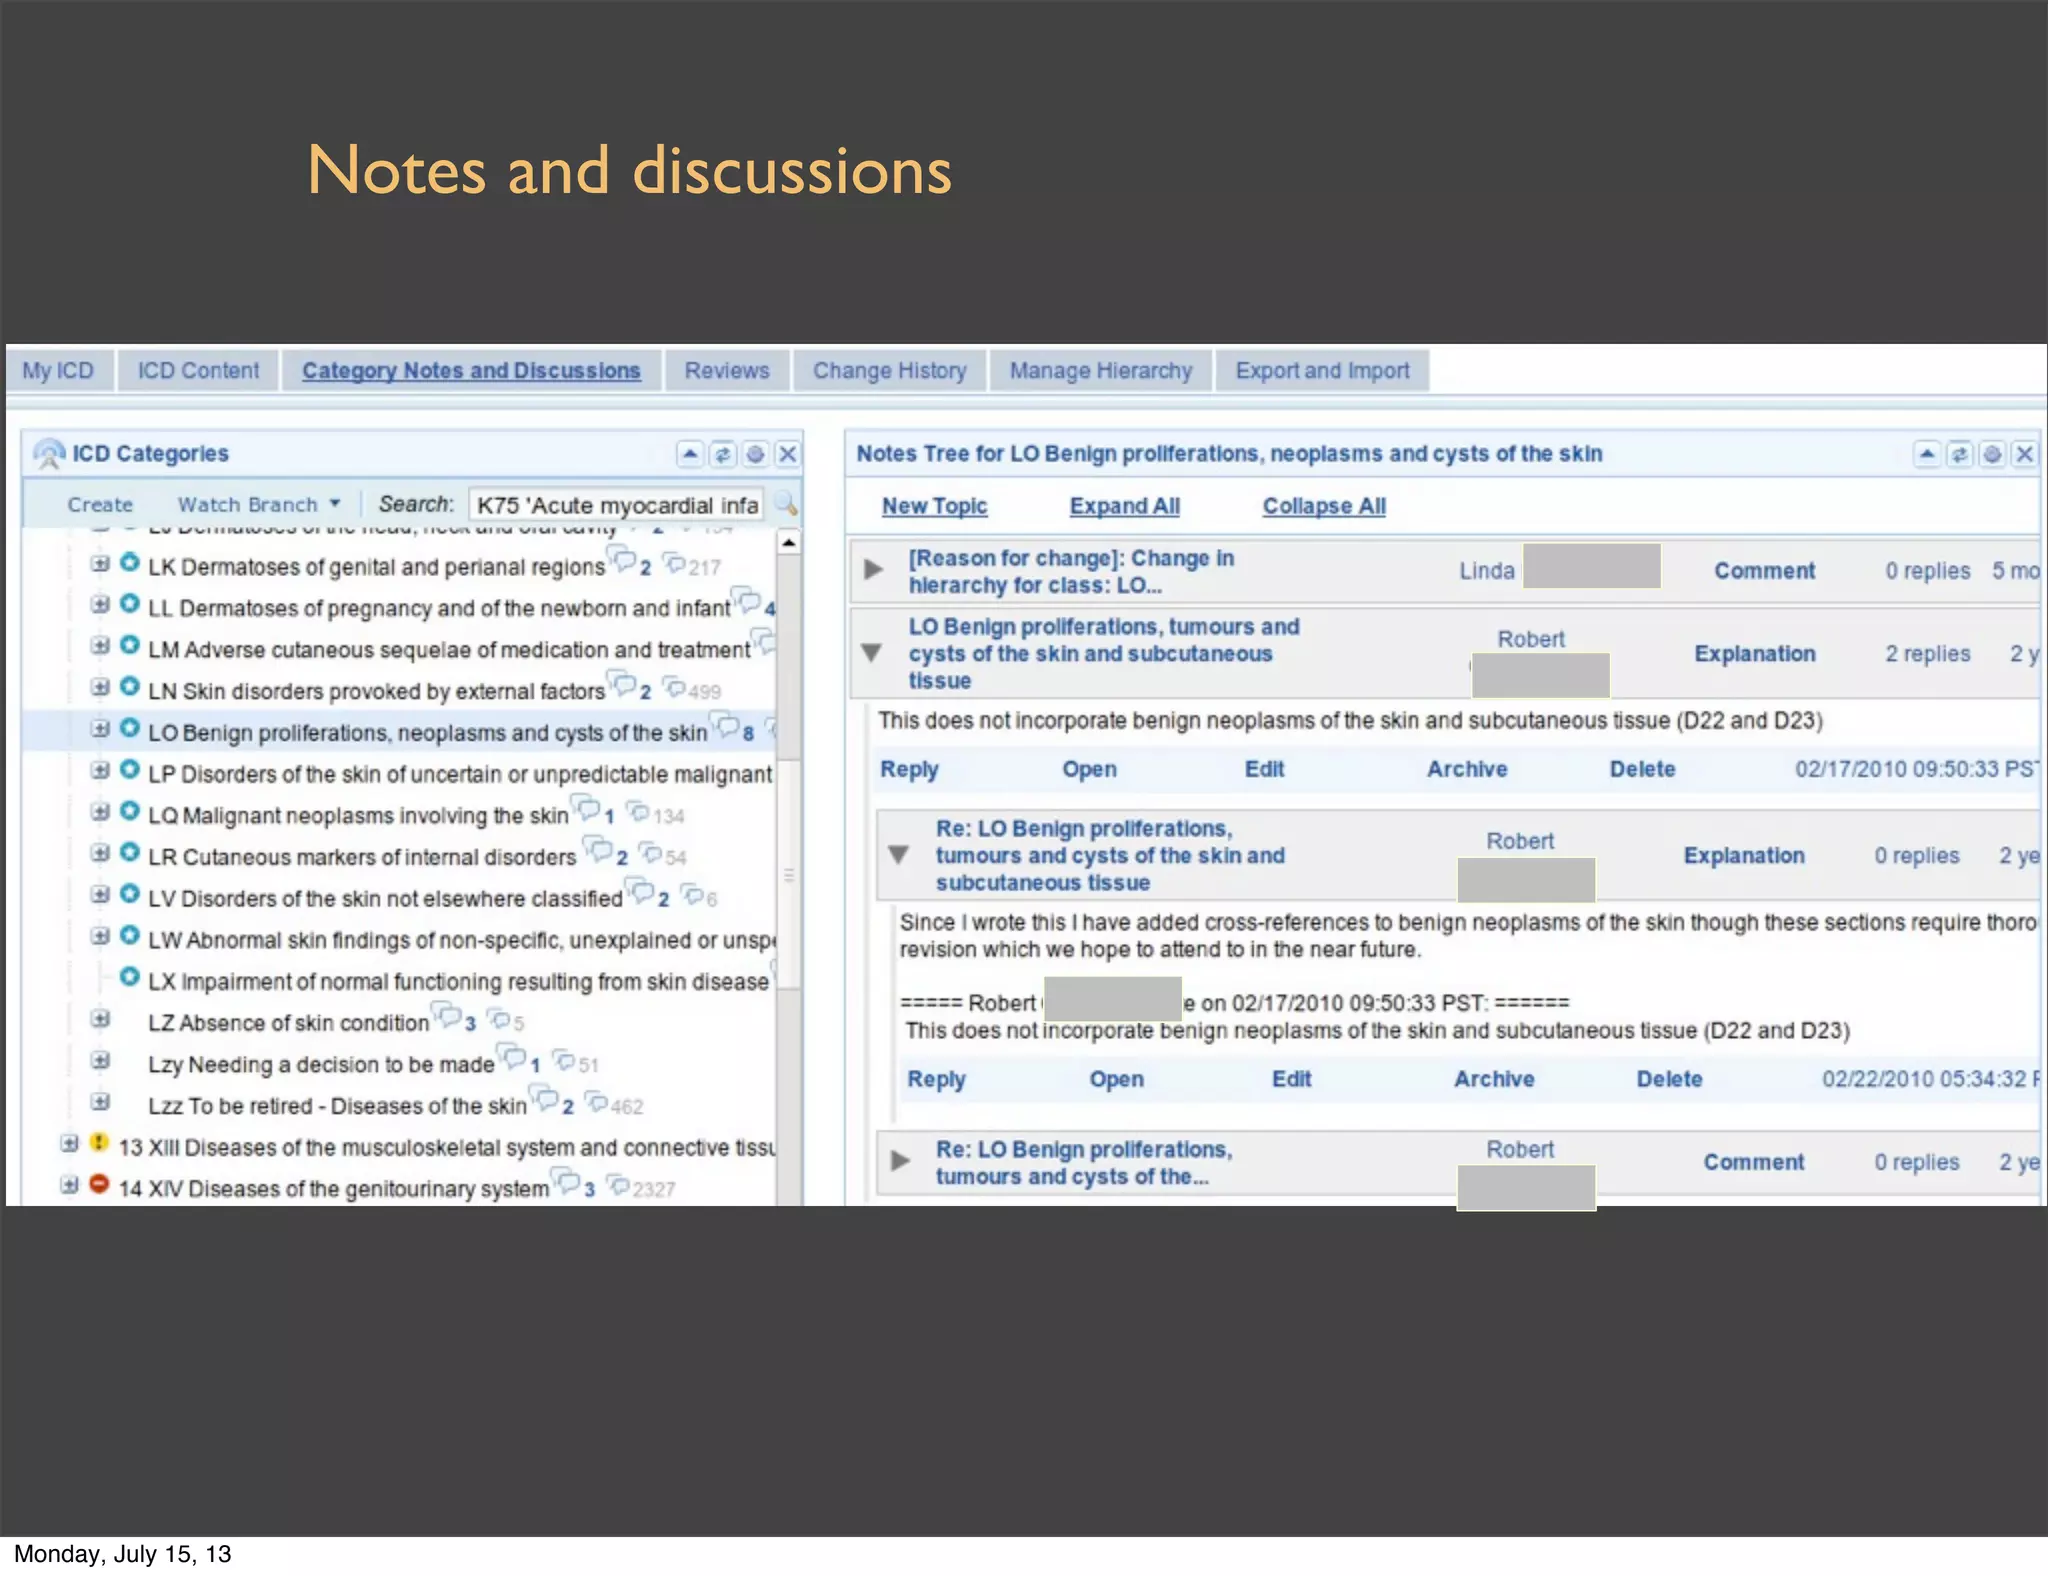Image resolution: width=2048 pixels, height=1576 pixels.
Task: Click Expand All link
Action: coord(1125,506)
